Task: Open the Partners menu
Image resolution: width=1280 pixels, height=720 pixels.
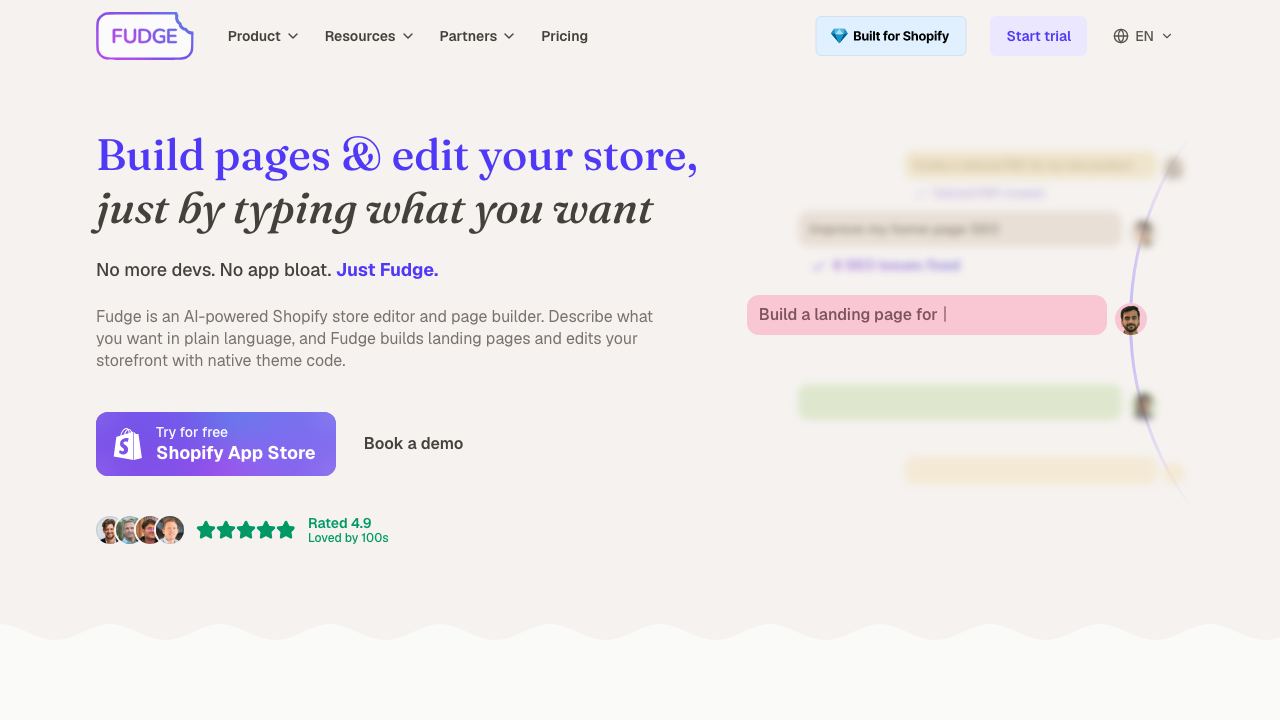Action: pos(477,36)
